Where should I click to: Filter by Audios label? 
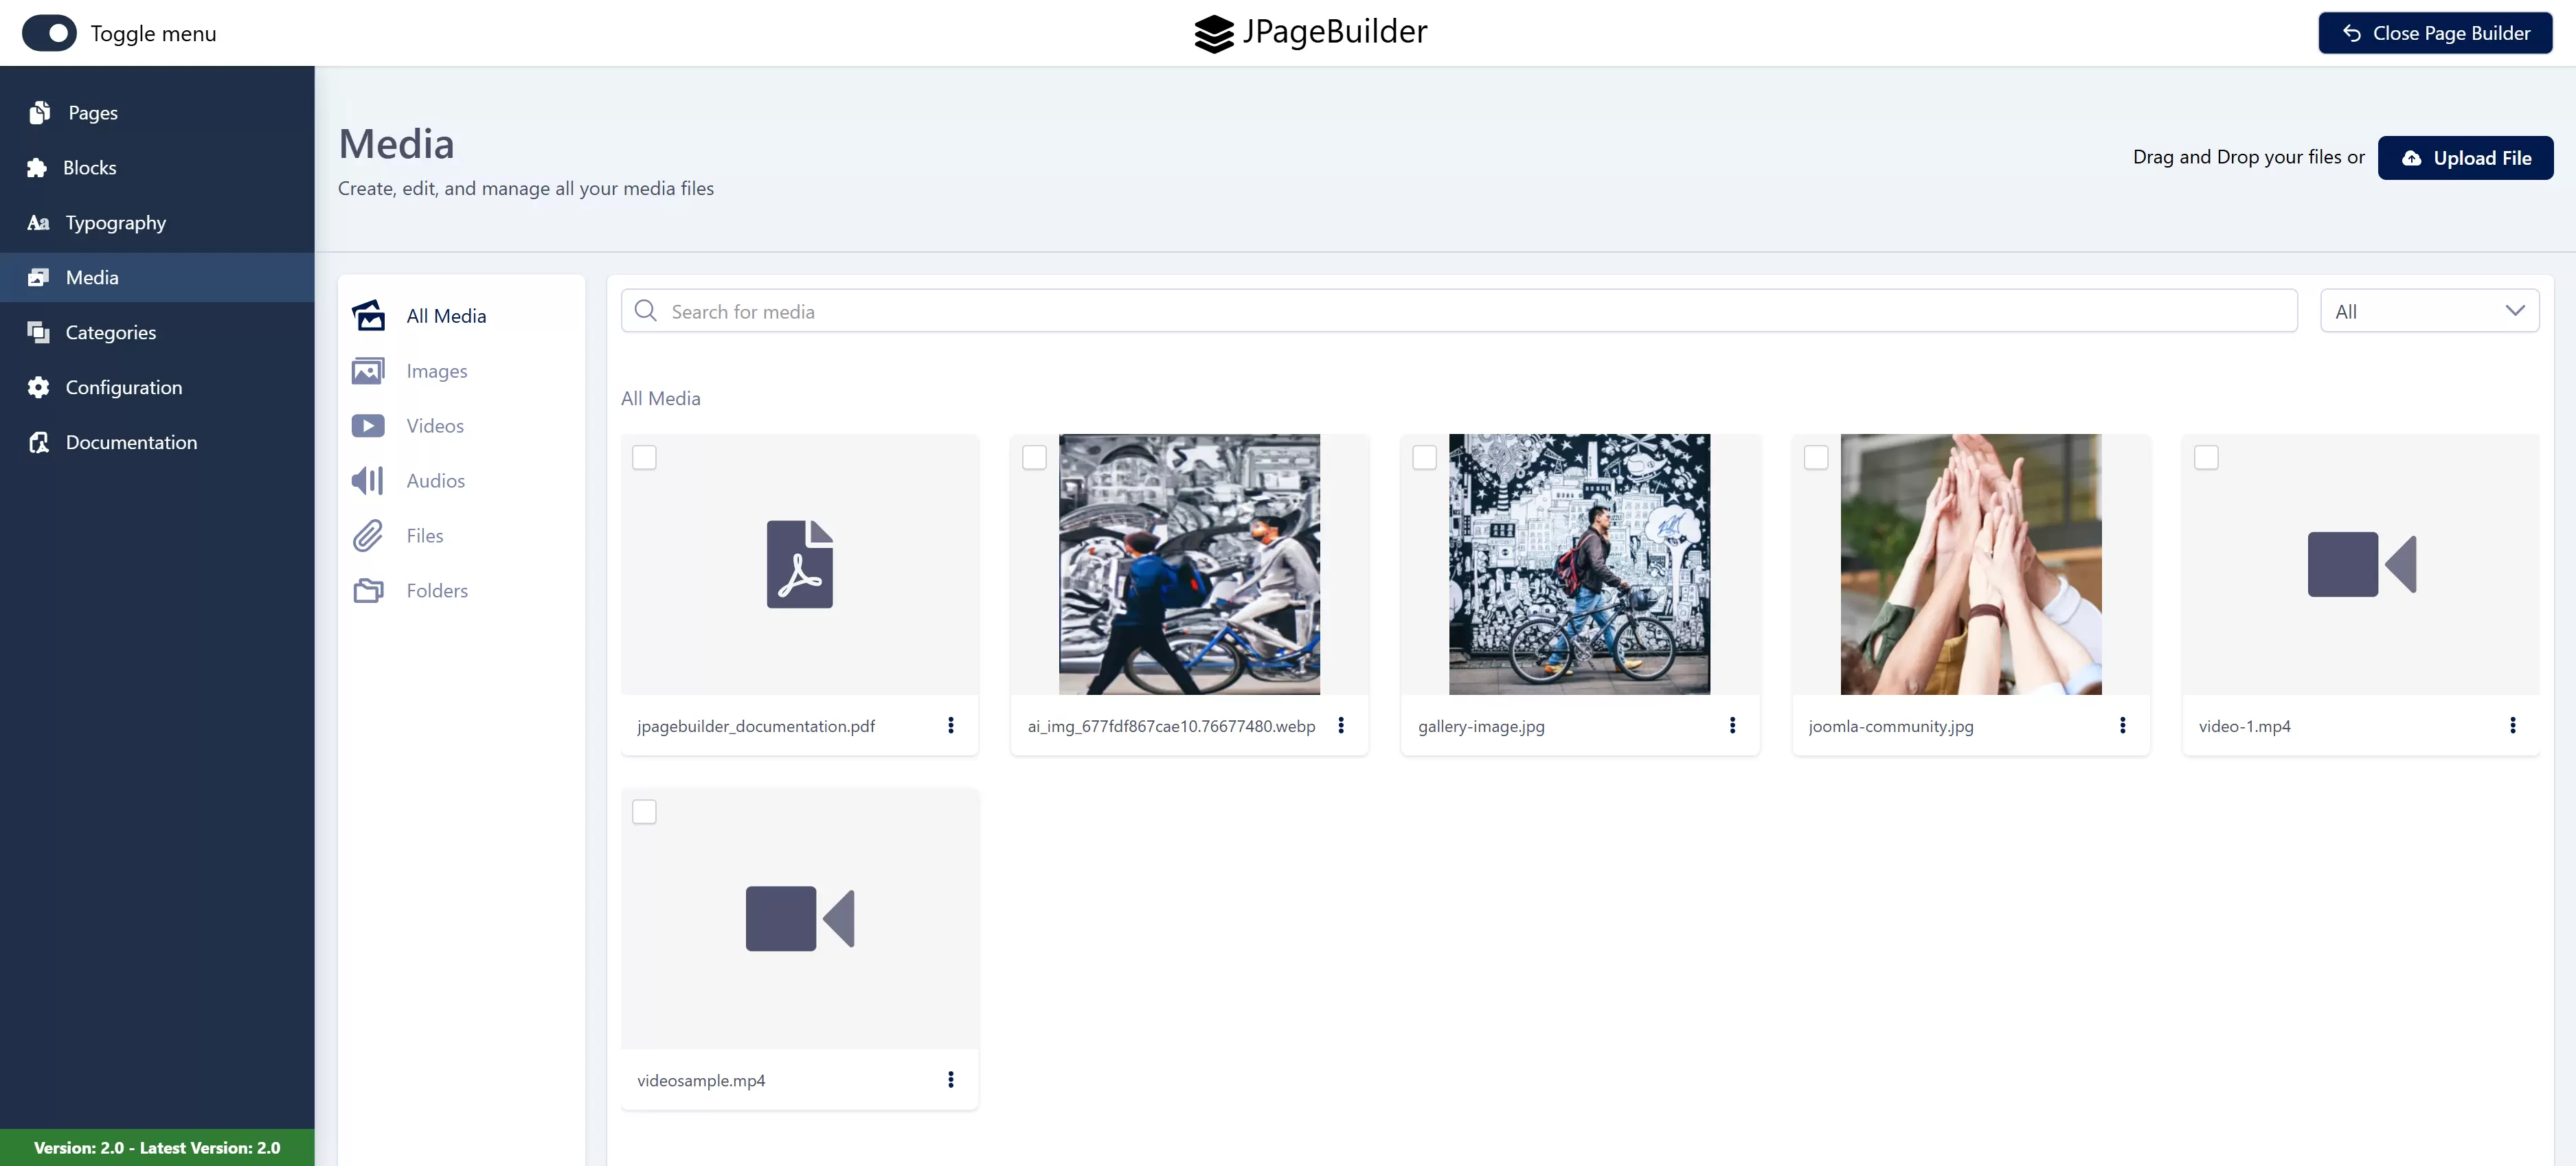tap(436, 481)
